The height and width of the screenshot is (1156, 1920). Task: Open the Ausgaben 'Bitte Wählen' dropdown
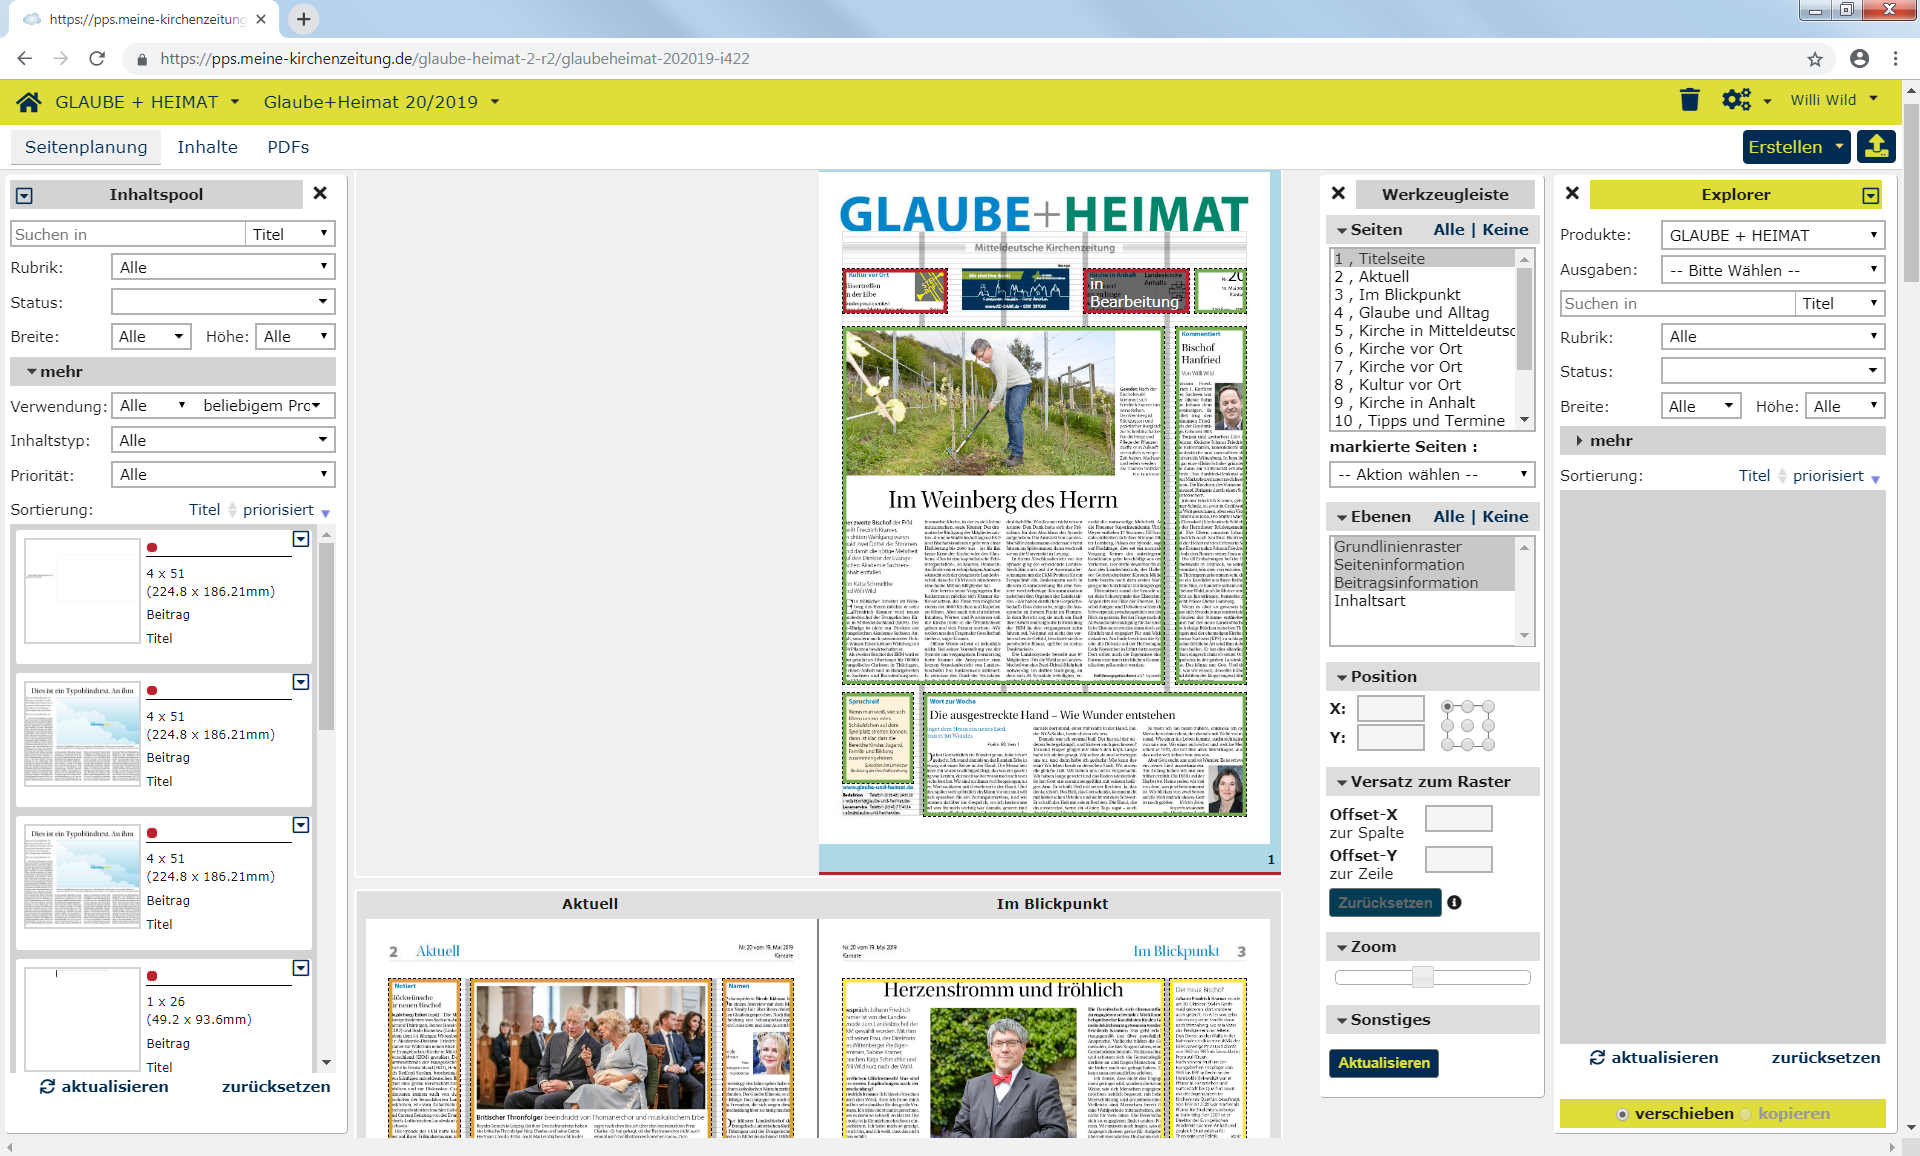pyautogui.click(x=1773, y=270)
